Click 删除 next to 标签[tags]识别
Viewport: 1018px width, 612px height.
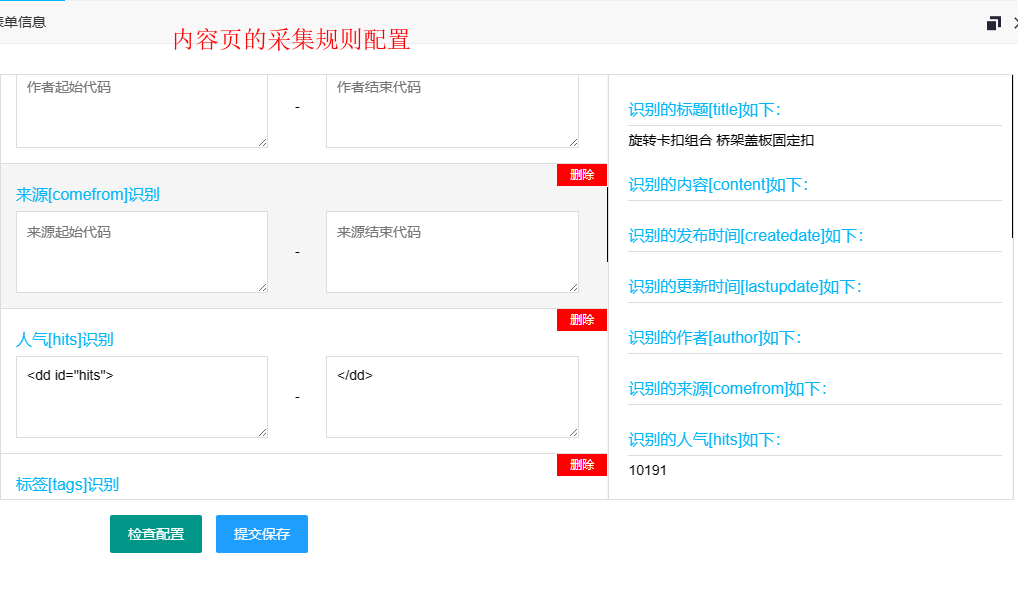pos(581,465)
